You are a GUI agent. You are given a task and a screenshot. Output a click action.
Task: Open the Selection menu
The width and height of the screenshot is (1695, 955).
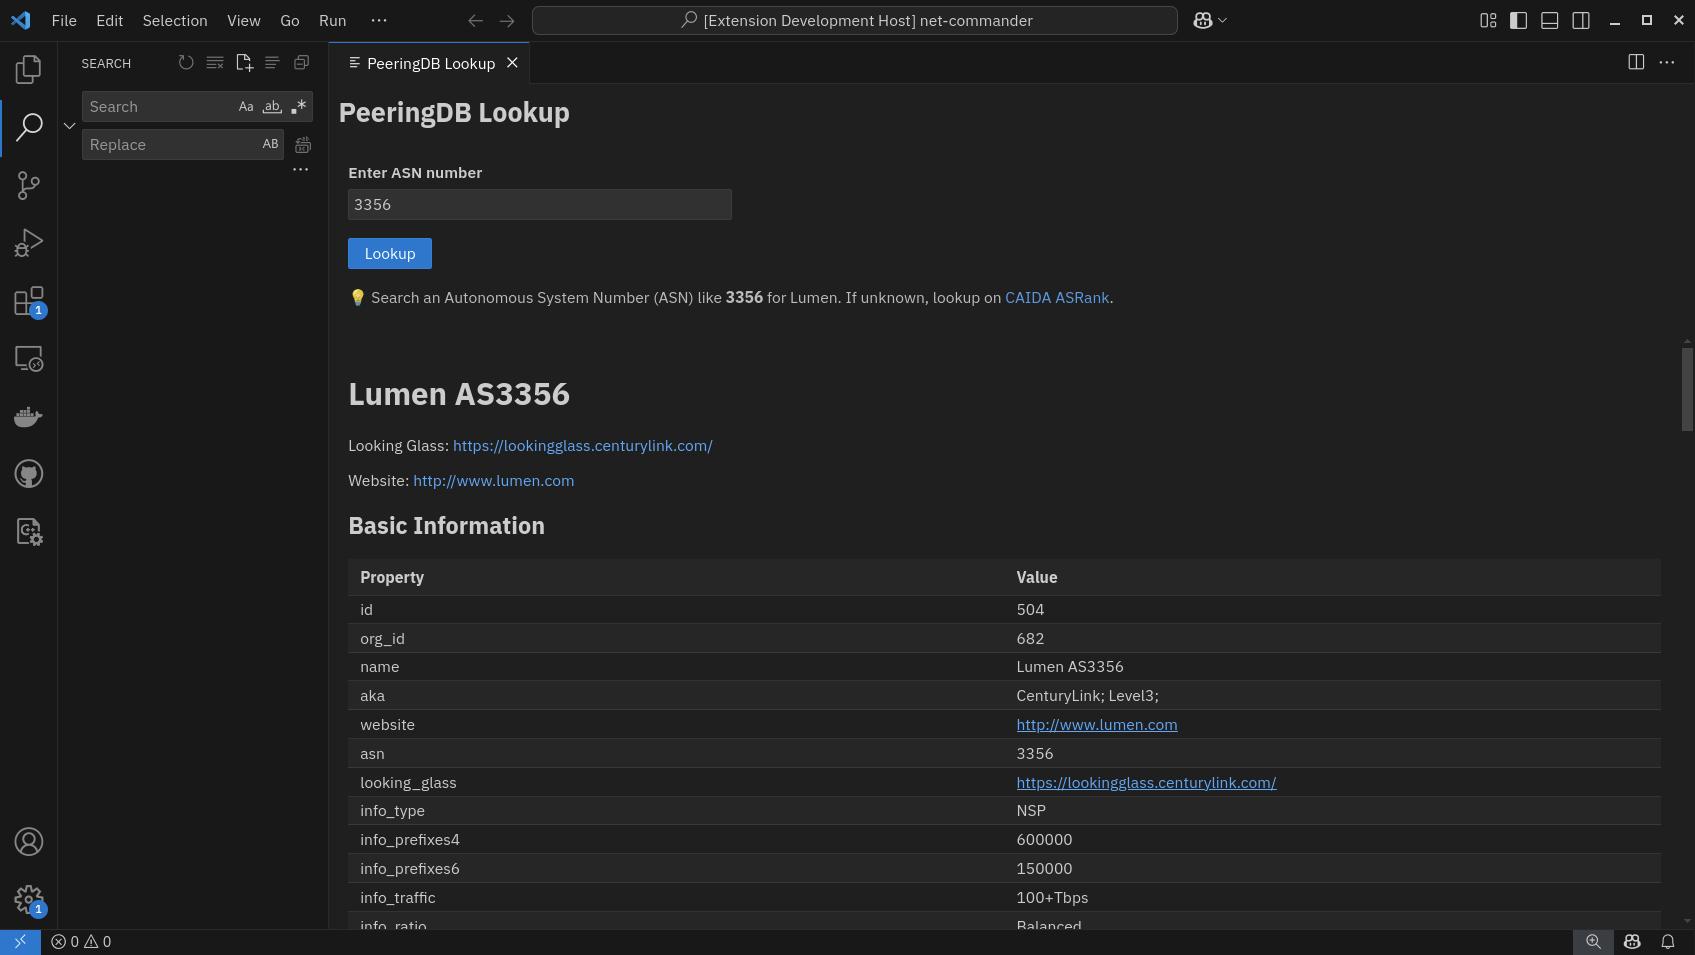coord(175,20)
